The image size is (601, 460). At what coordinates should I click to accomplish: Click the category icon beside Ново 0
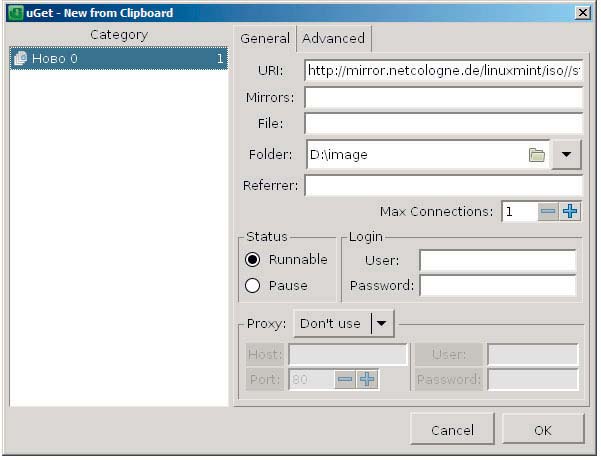[20, 58]
